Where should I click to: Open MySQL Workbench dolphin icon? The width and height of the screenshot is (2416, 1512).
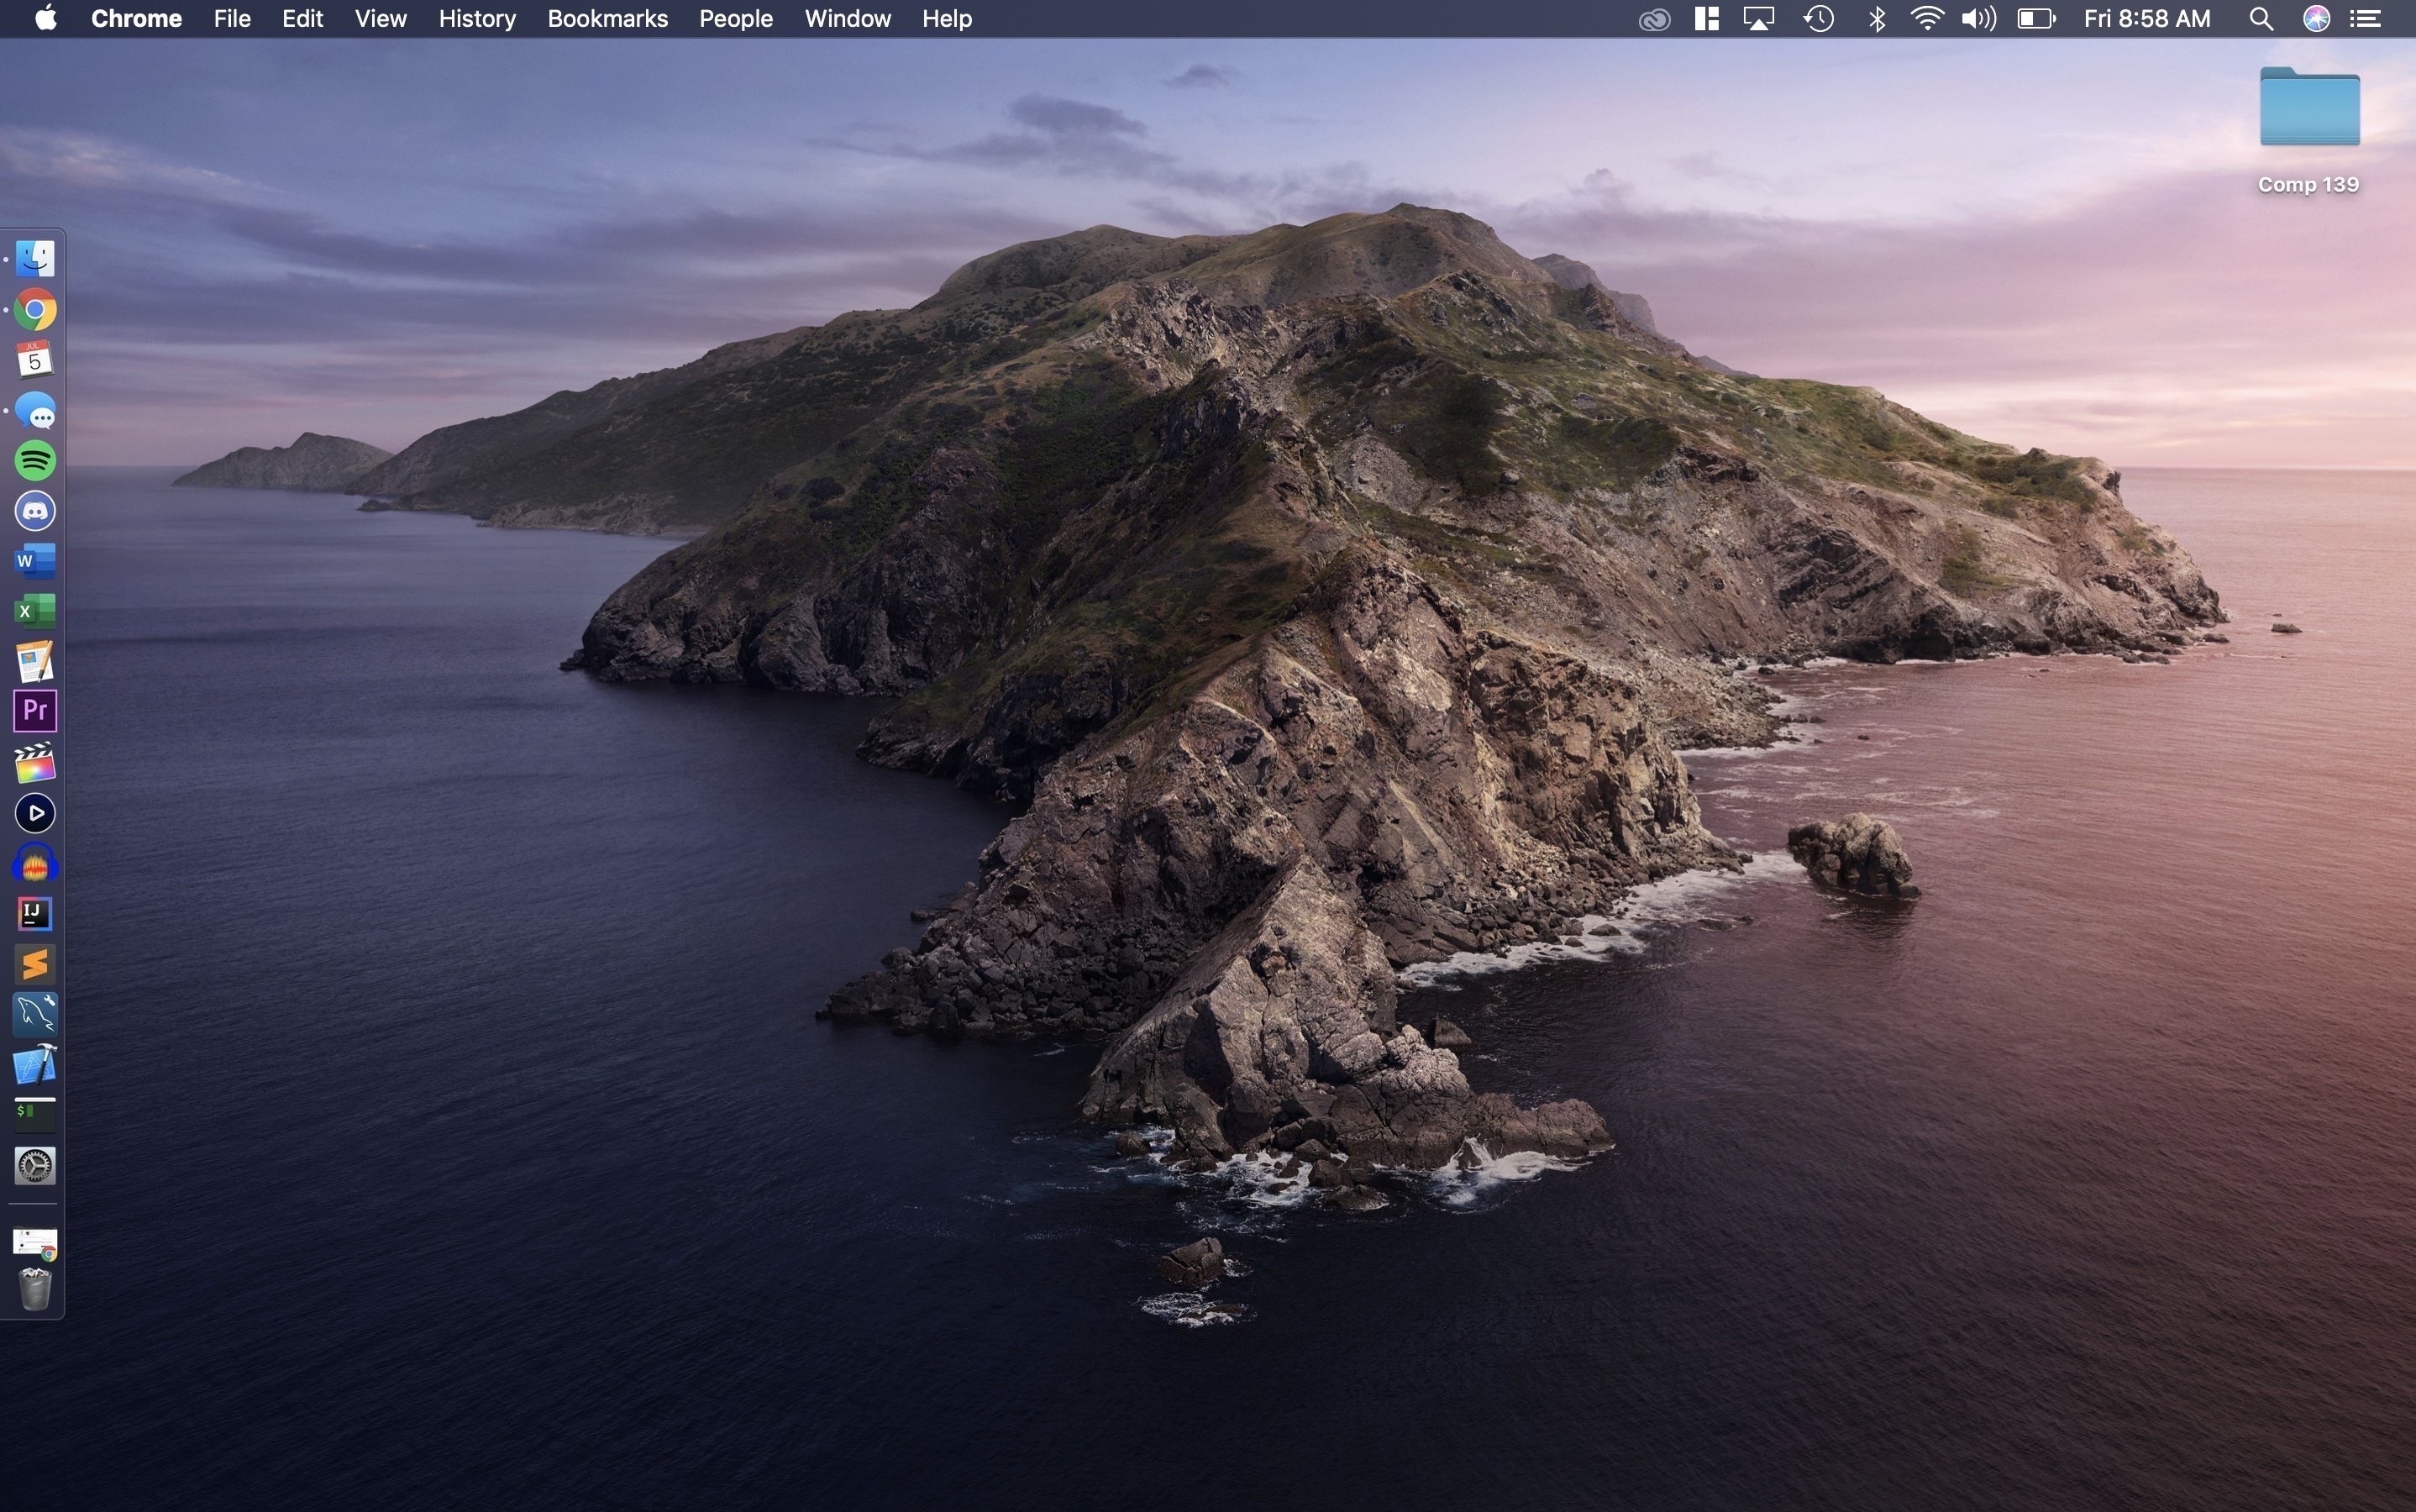35,1014
